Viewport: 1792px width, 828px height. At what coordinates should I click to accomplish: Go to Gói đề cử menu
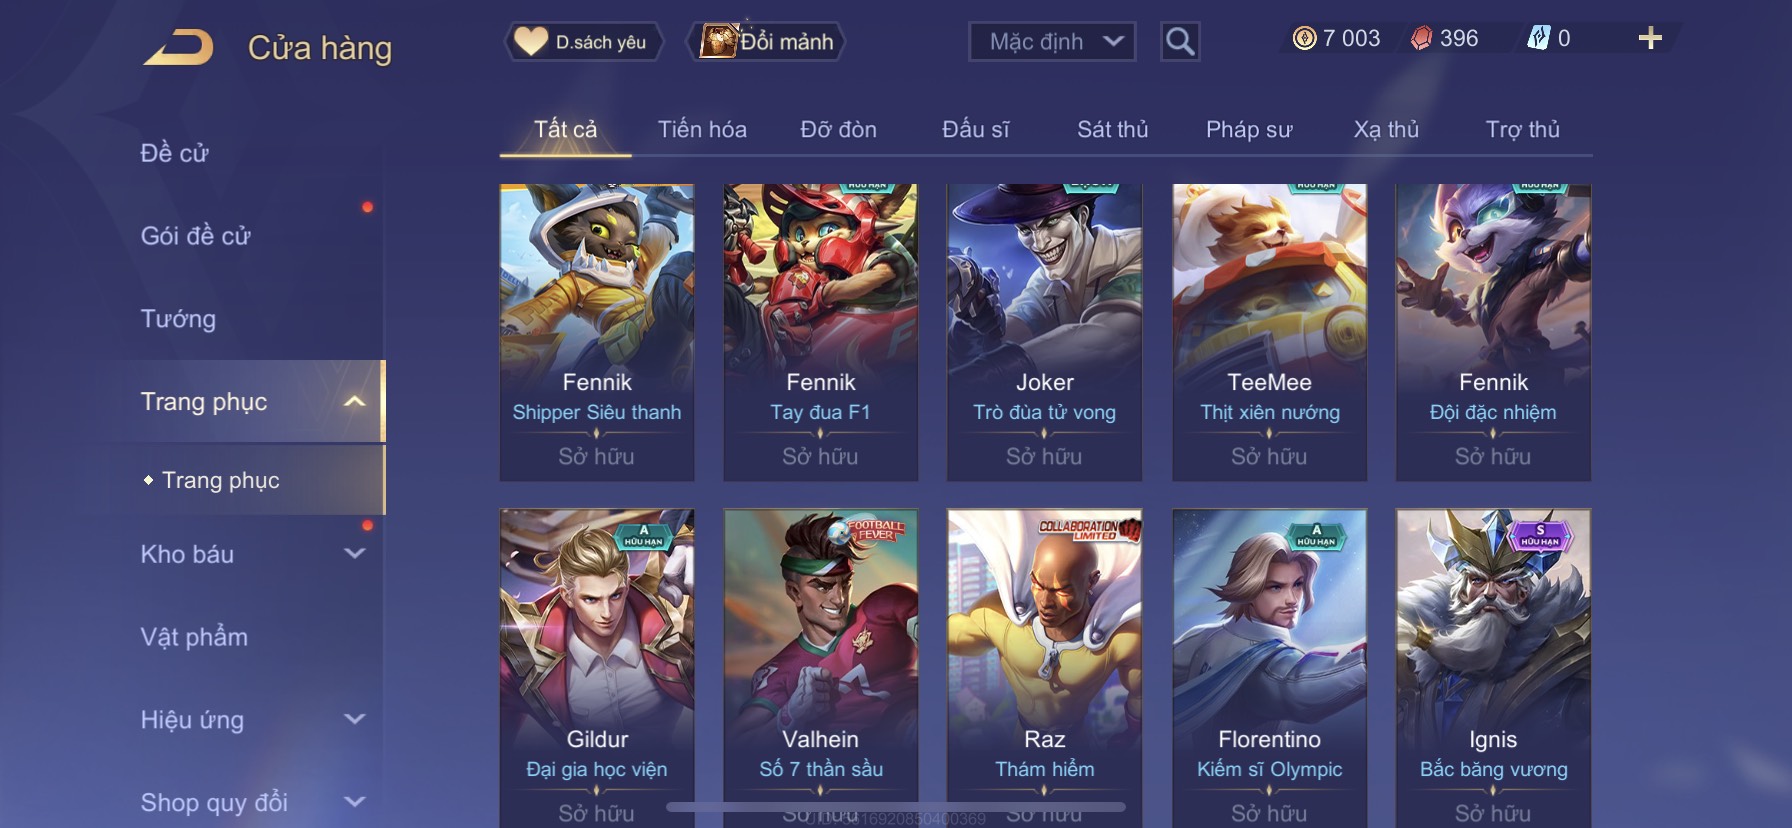point(195,236)
